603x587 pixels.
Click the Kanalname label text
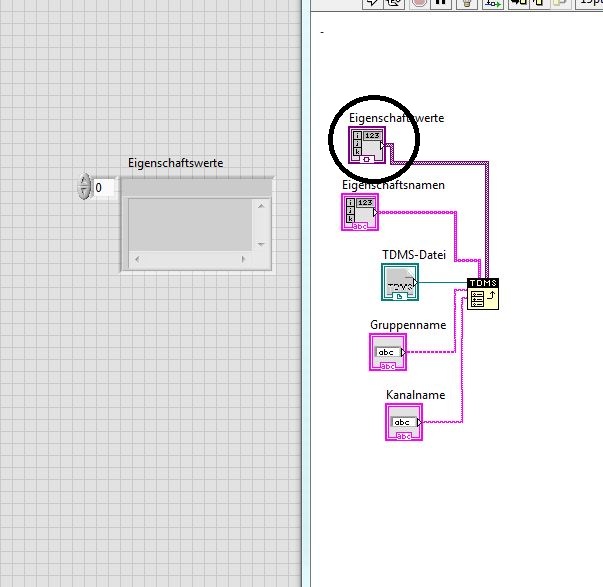[415, 395]
